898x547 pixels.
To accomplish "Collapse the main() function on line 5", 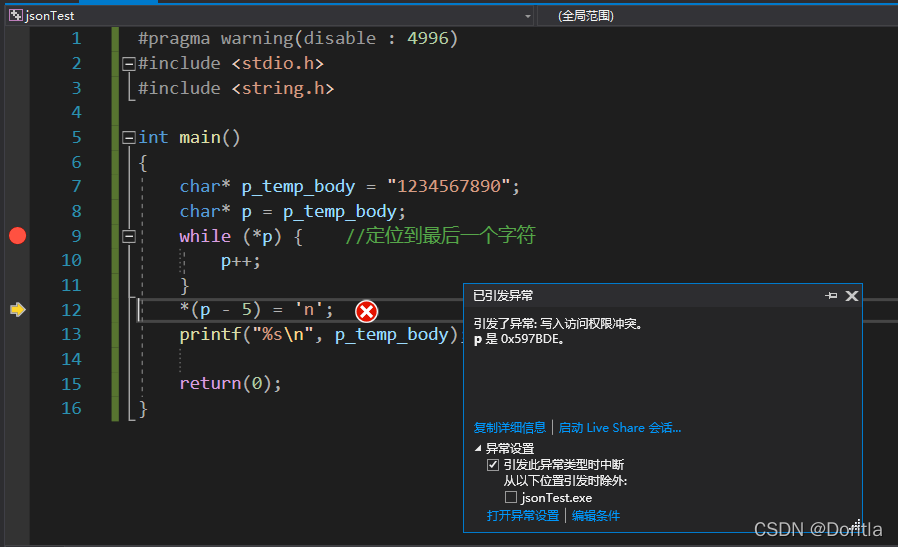I will (129, 137).
